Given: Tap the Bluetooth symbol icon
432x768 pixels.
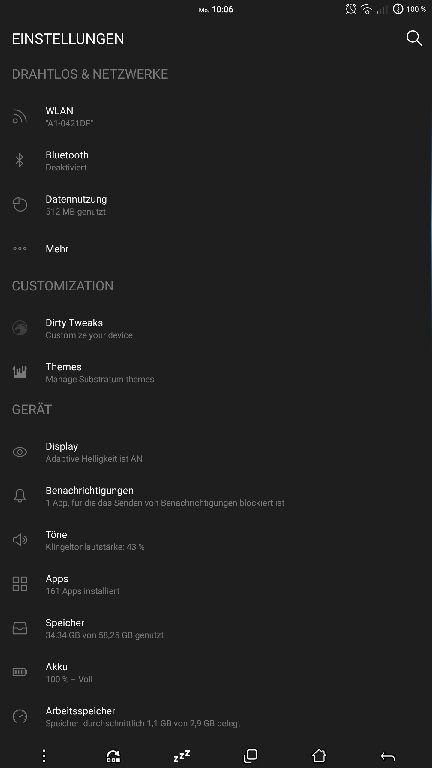Looking at the screenshot, I should (x=20, y=160).
